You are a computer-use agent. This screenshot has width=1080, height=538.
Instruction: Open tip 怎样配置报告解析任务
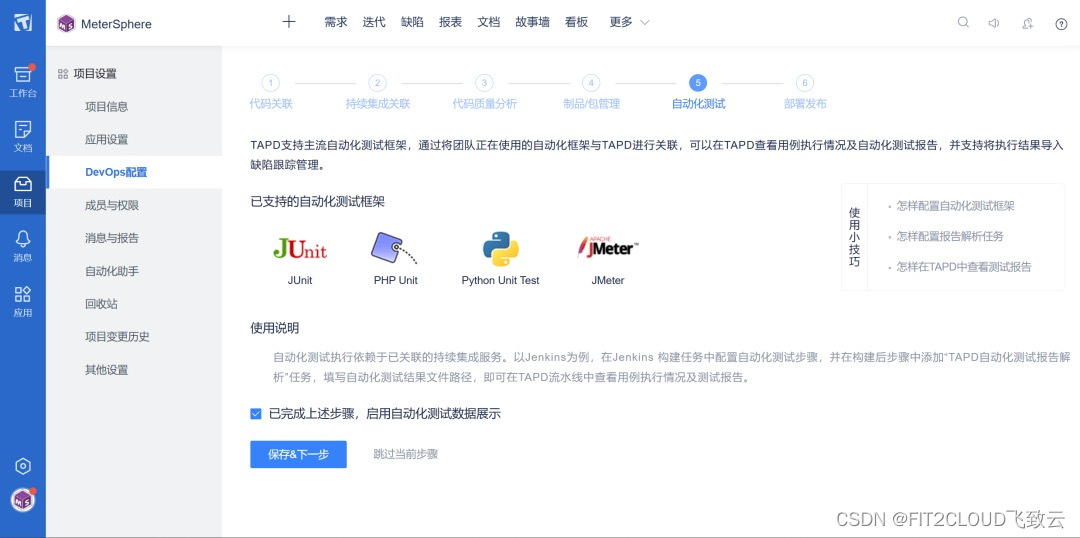950,236
